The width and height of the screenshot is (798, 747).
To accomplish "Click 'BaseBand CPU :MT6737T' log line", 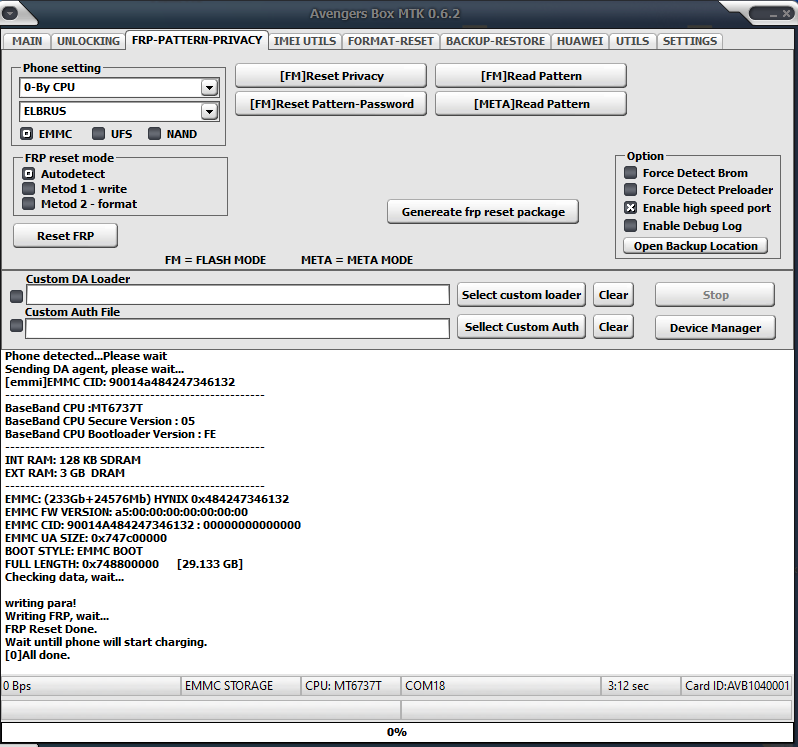I will [74, 408].
